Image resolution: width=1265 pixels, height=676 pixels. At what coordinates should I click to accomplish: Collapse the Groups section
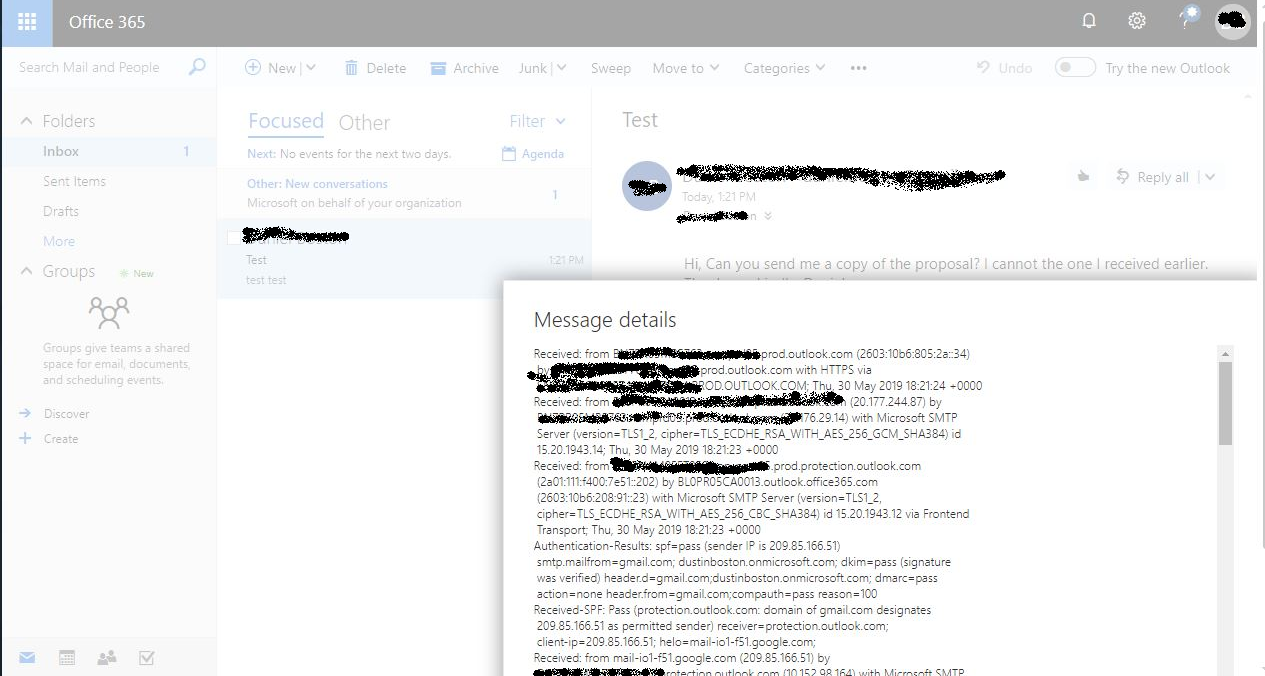click(27, 271)
